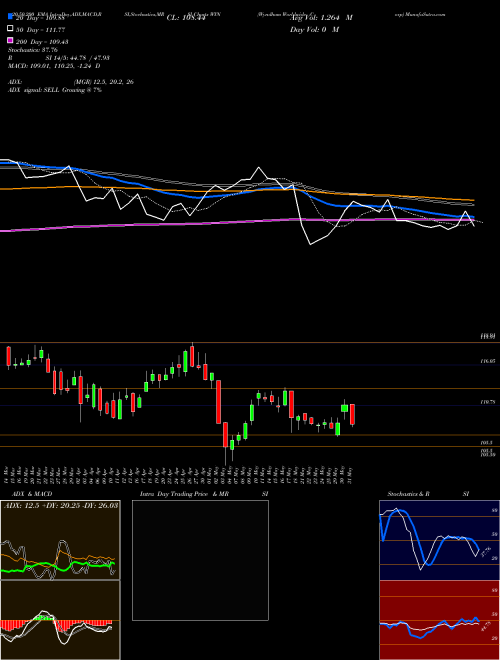
Task: Click the 'Day Vol: 0 M' readout
Action: point(314,29)
